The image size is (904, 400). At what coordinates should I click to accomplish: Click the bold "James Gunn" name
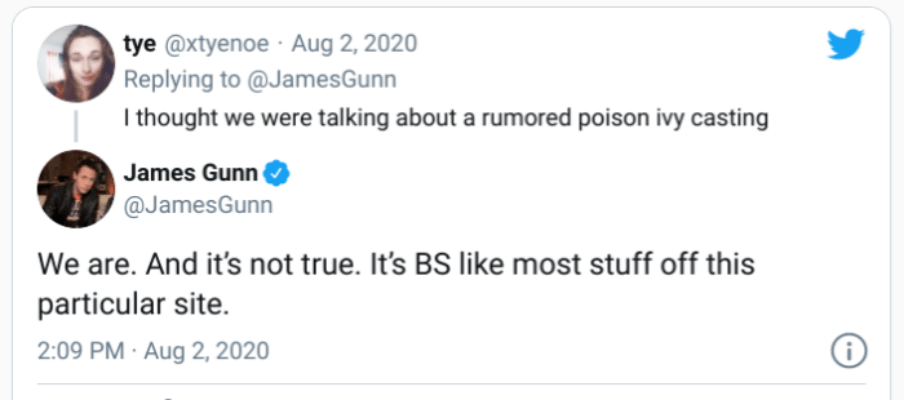[x=190, y=174]
